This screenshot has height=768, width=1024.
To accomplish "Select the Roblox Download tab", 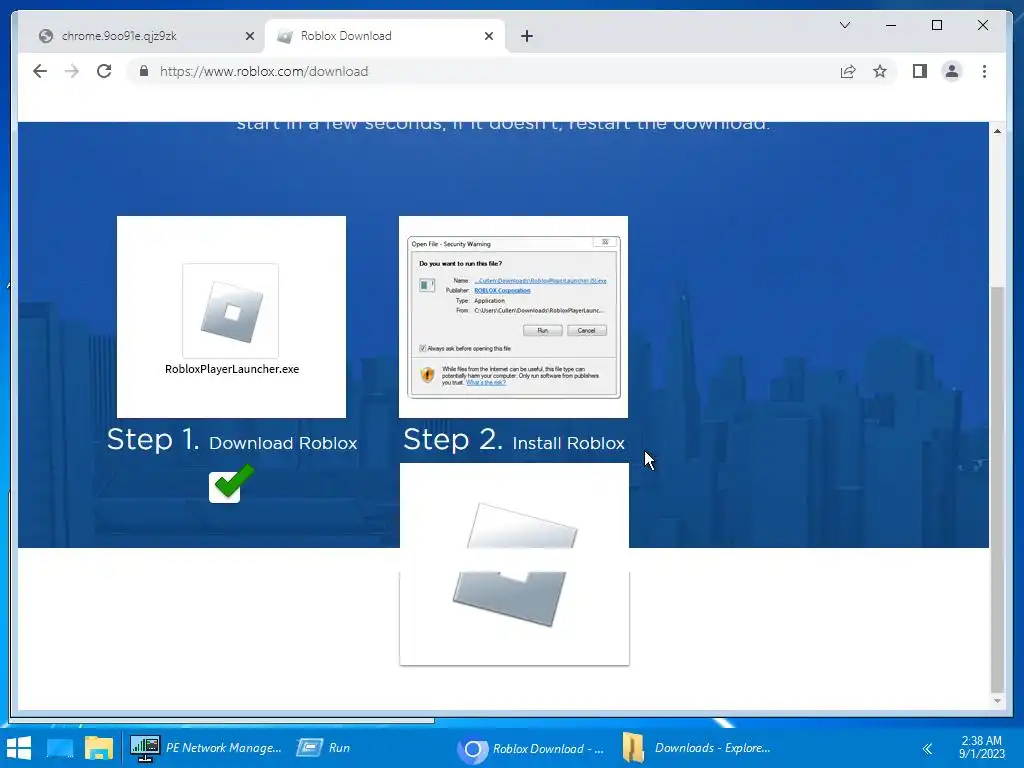I will pyautogui.click(x=384, y=36).
